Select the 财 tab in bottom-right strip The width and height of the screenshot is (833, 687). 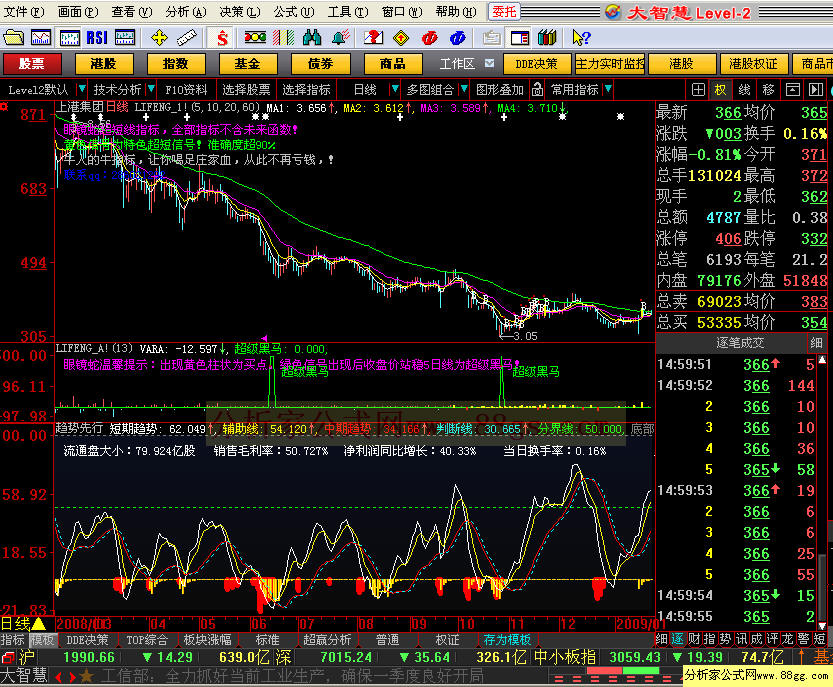[693, 639]
